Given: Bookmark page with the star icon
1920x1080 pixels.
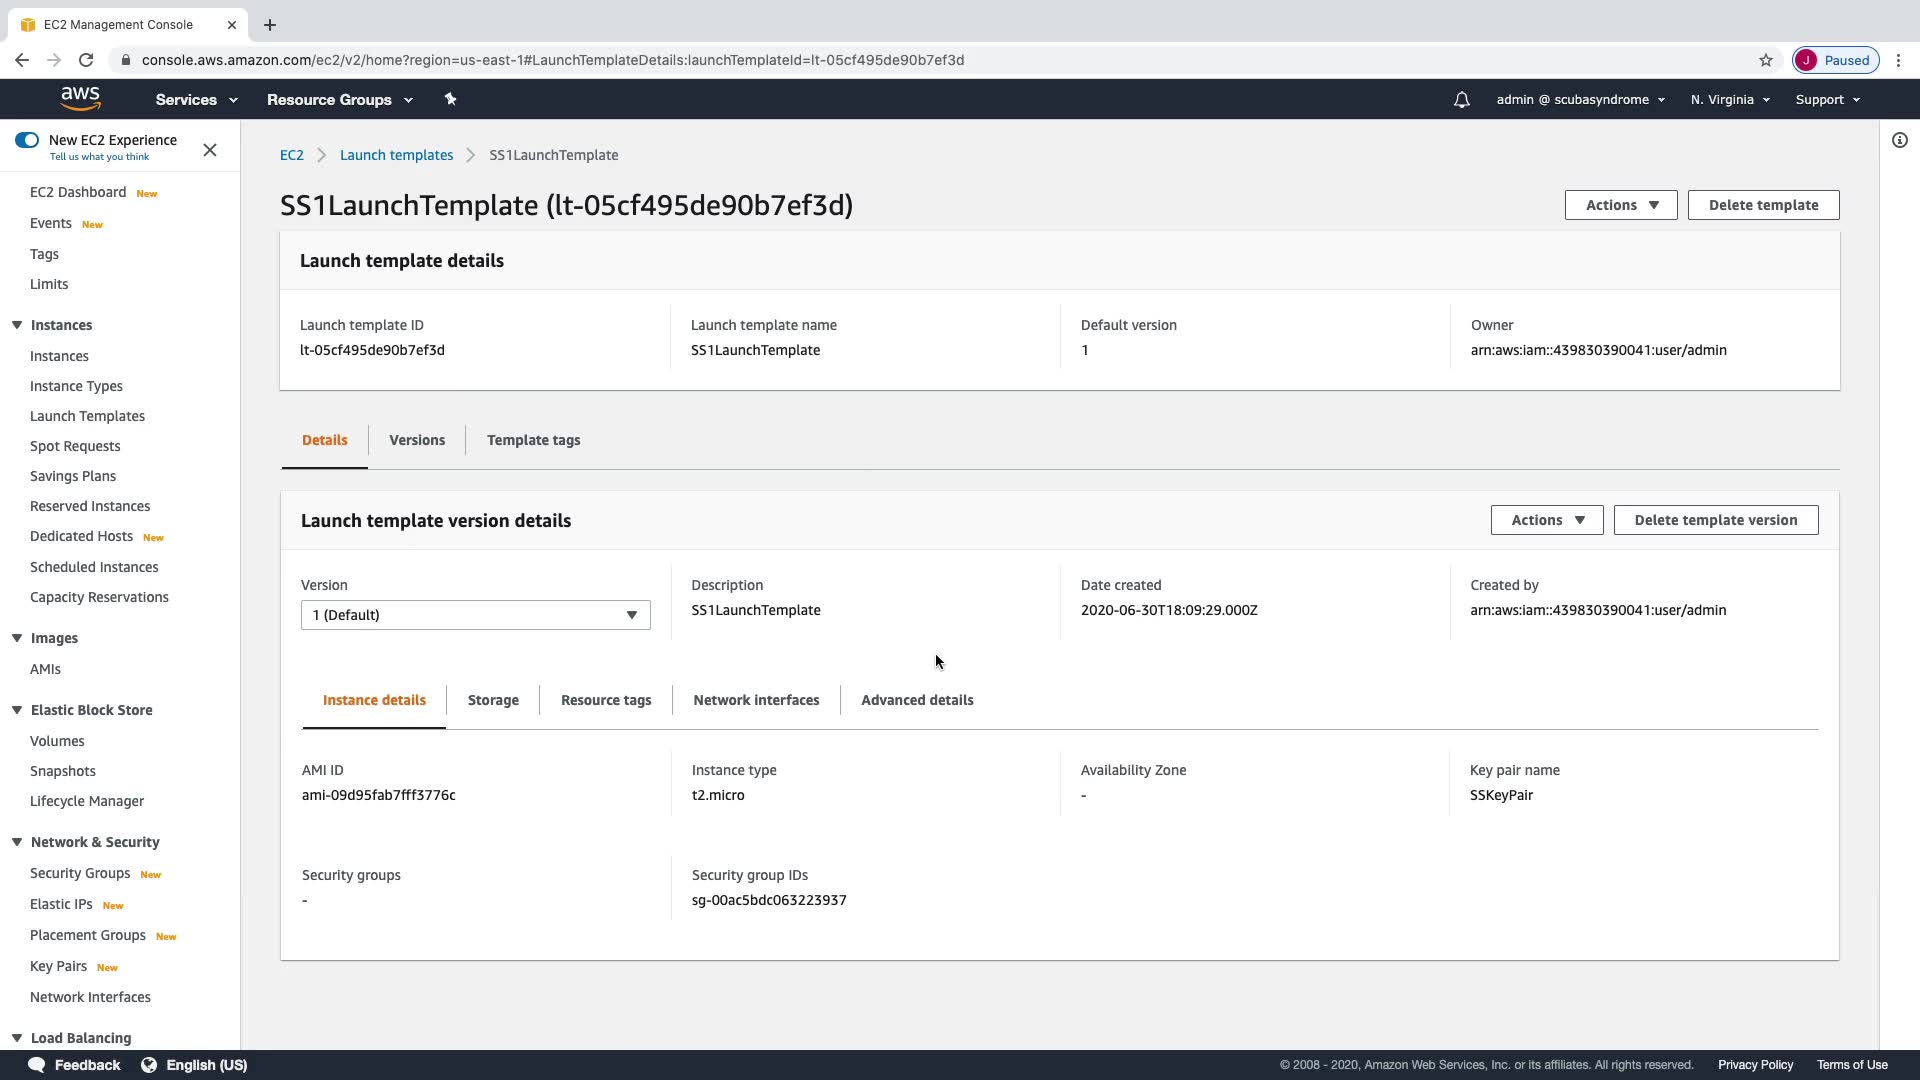Looking at the screenshot, I should pos(1765,60).
